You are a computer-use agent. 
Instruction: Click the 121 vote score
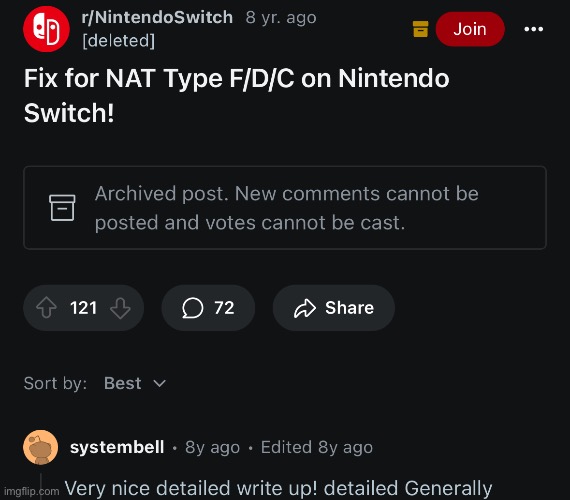(x=83, y=308)
